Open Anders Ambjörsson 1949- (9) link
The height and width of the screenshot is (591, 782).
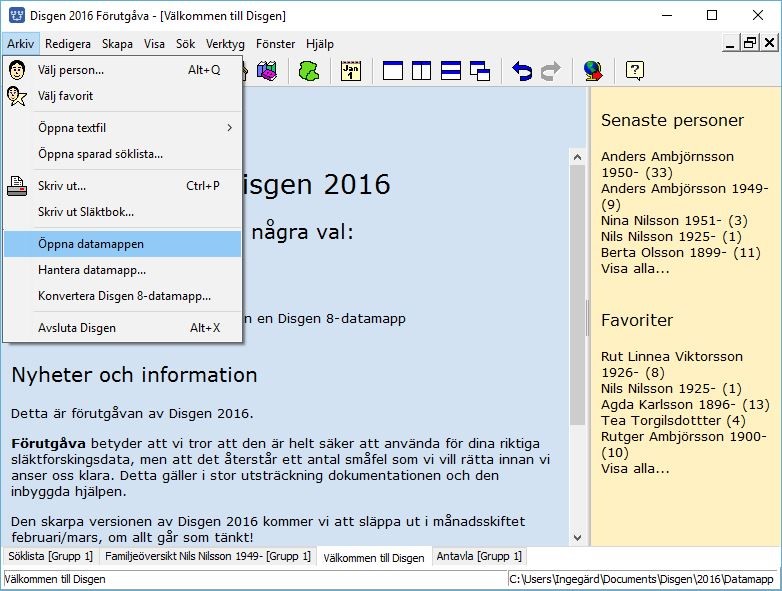[x=684, y=197]
